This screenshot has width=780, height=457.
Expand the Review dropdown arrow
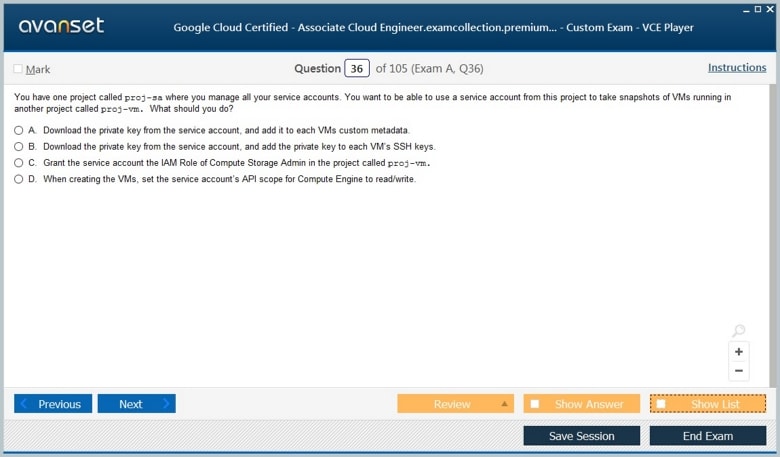pyautogui.click(x=504, y=404)
